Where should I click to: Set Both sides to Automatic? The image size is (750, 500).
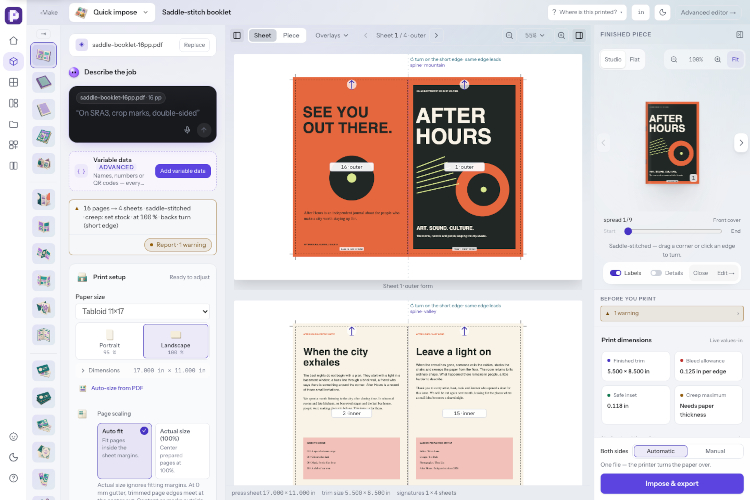661,451
